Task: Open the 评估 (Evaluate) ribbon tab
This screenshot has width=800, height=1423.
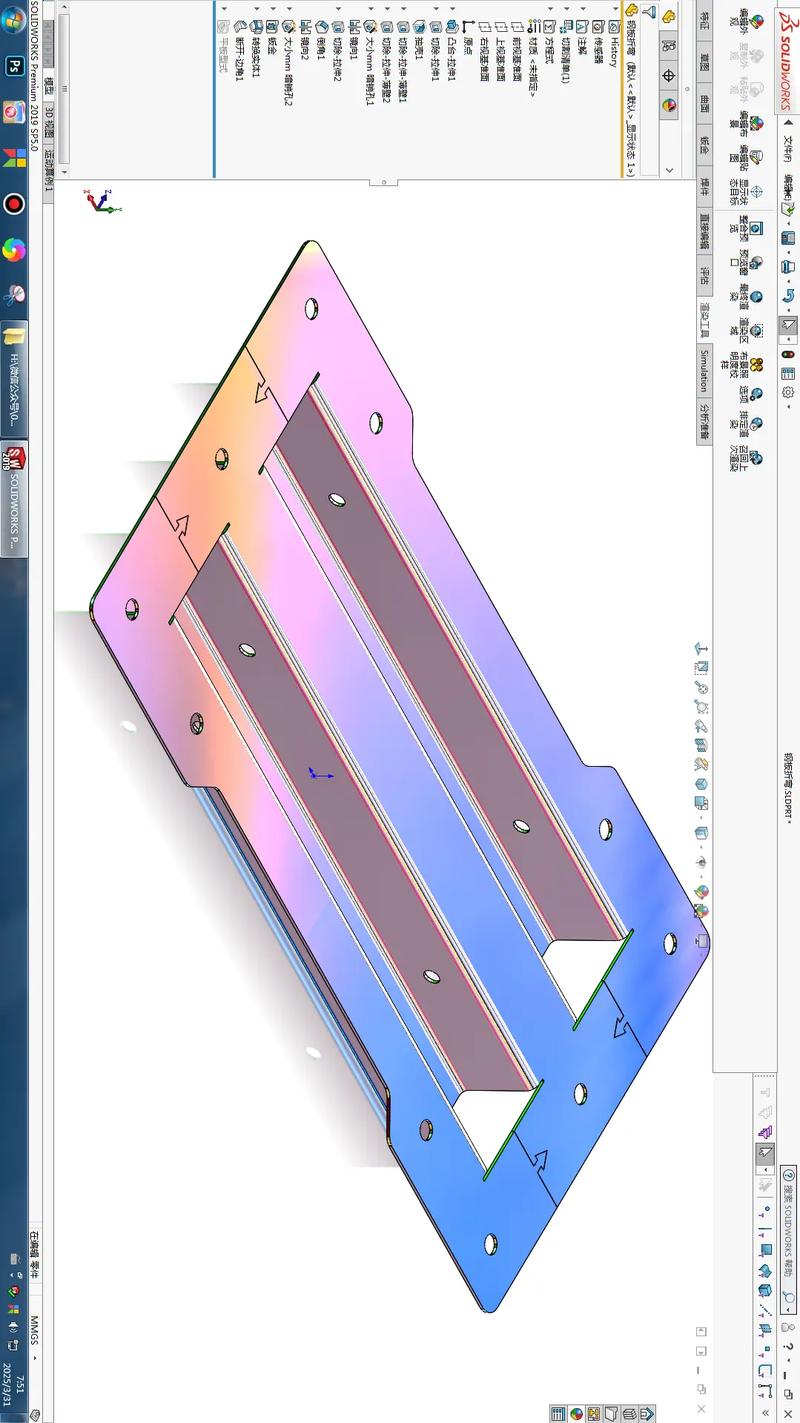Action: (x=704, y=275)
